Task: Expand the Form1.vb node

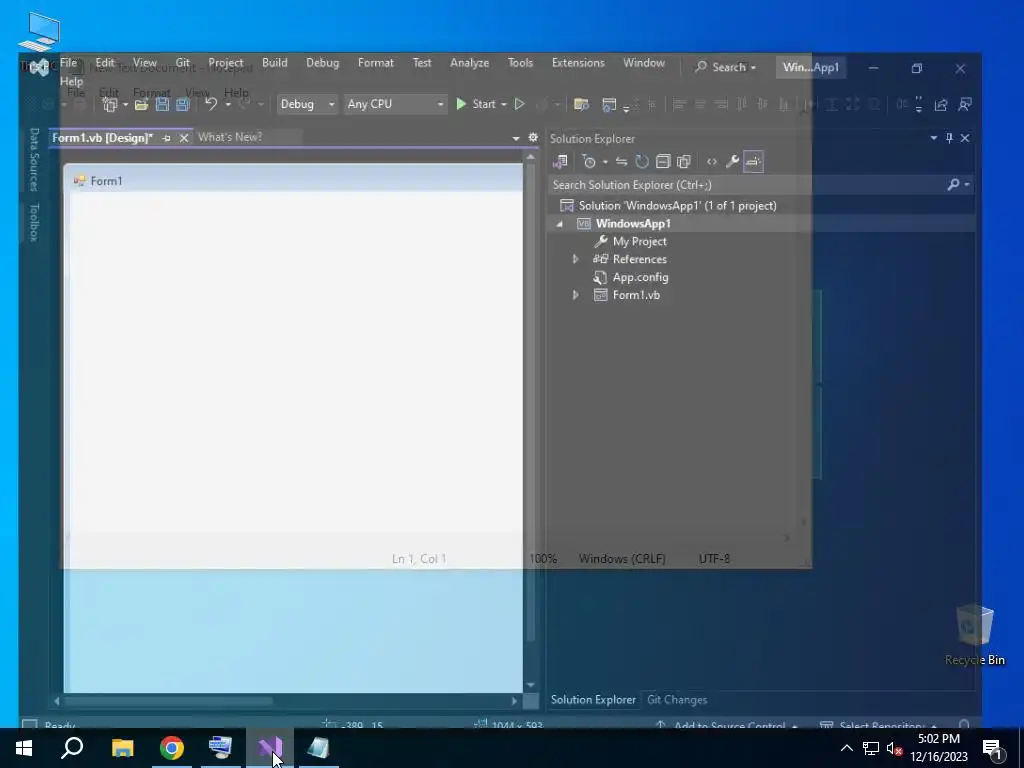Action: (575, 295)
